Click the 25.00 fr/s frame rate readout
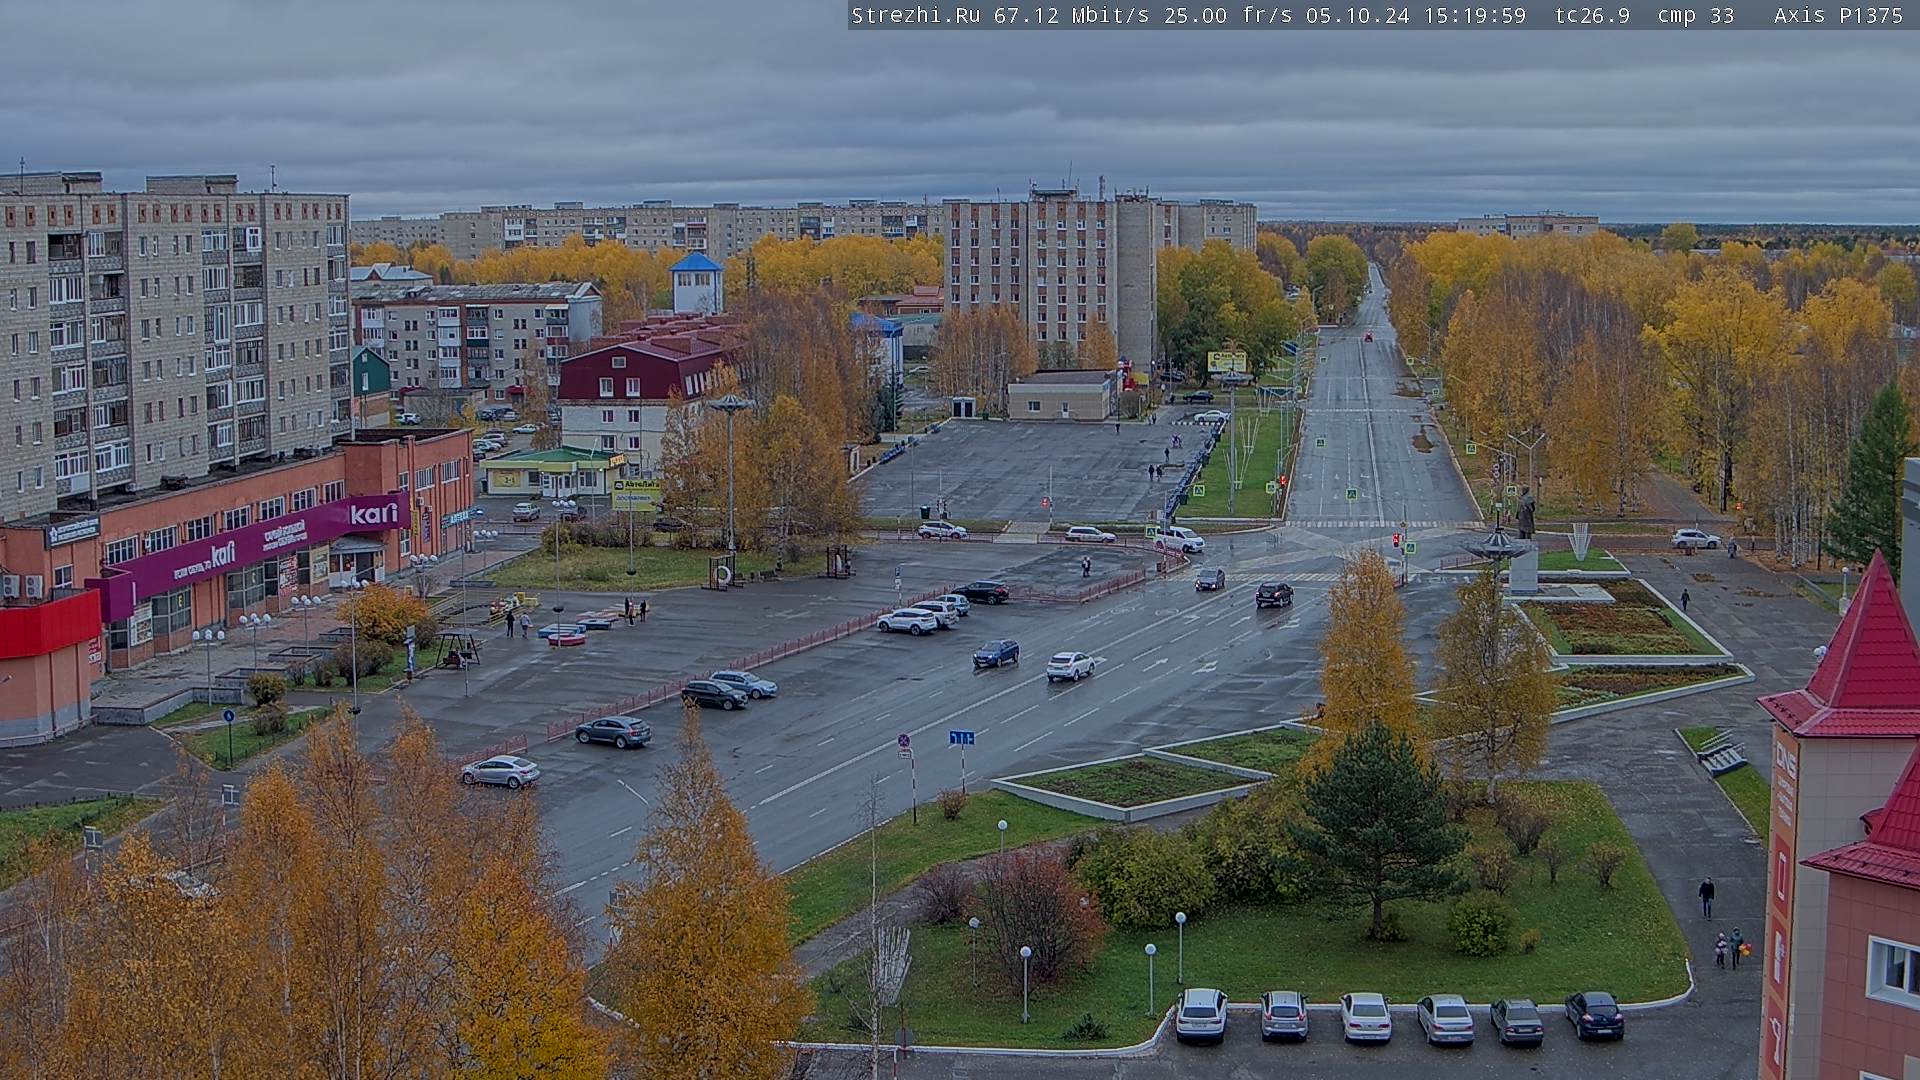1920x1080 pixels. (1228, 15)
